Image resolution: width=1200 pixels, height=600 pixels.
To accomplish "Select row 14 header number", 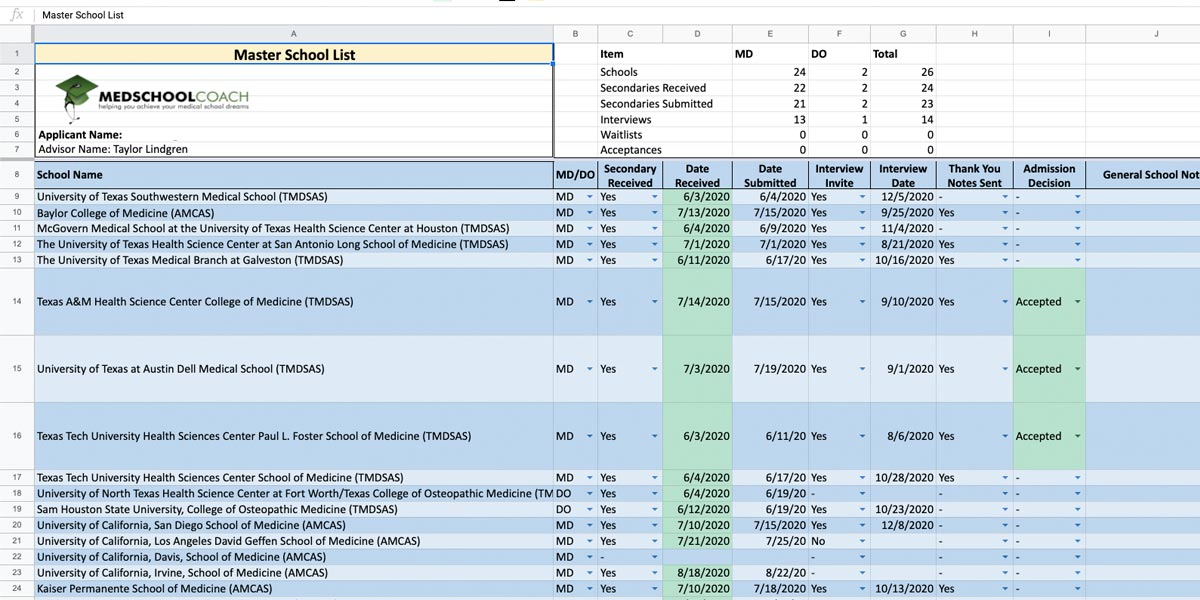I will (x=17, y=301).
